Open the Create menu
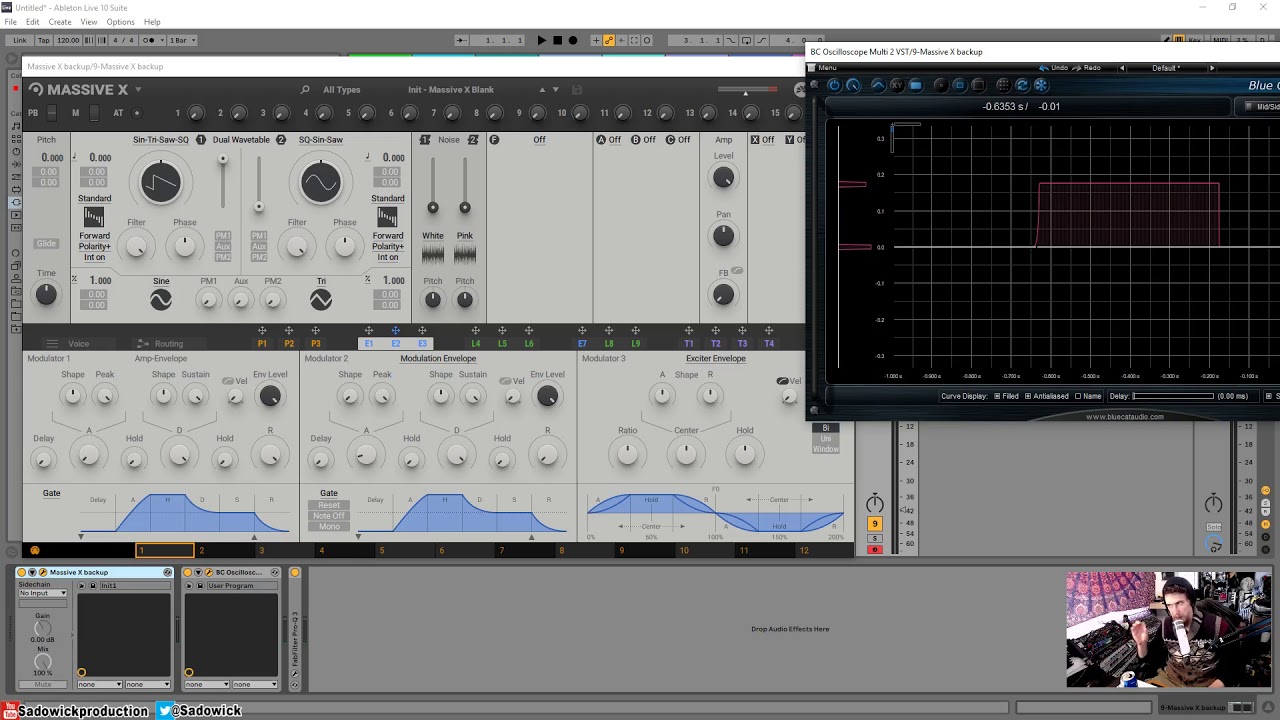This screenshot has height=720, width=1280. (60, 22)
